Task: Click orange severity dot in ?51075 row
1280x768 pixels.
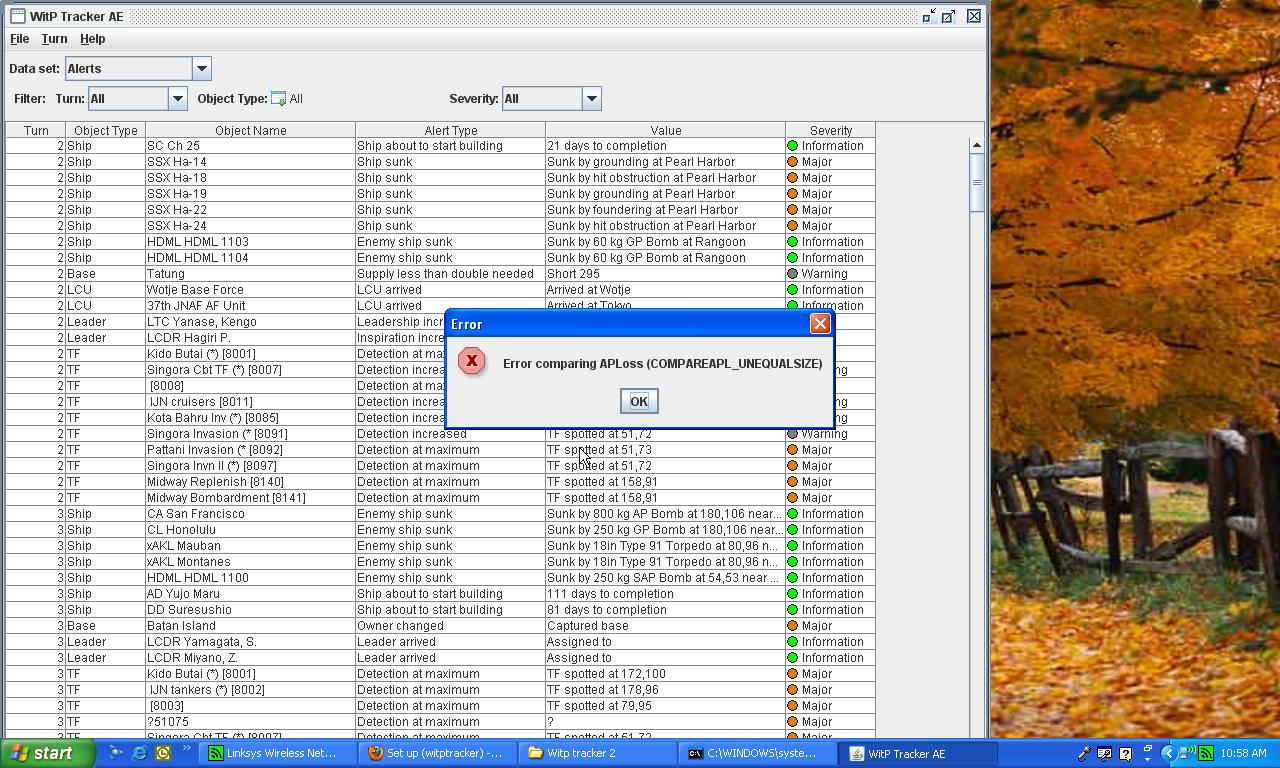Action: coord(793,722)
